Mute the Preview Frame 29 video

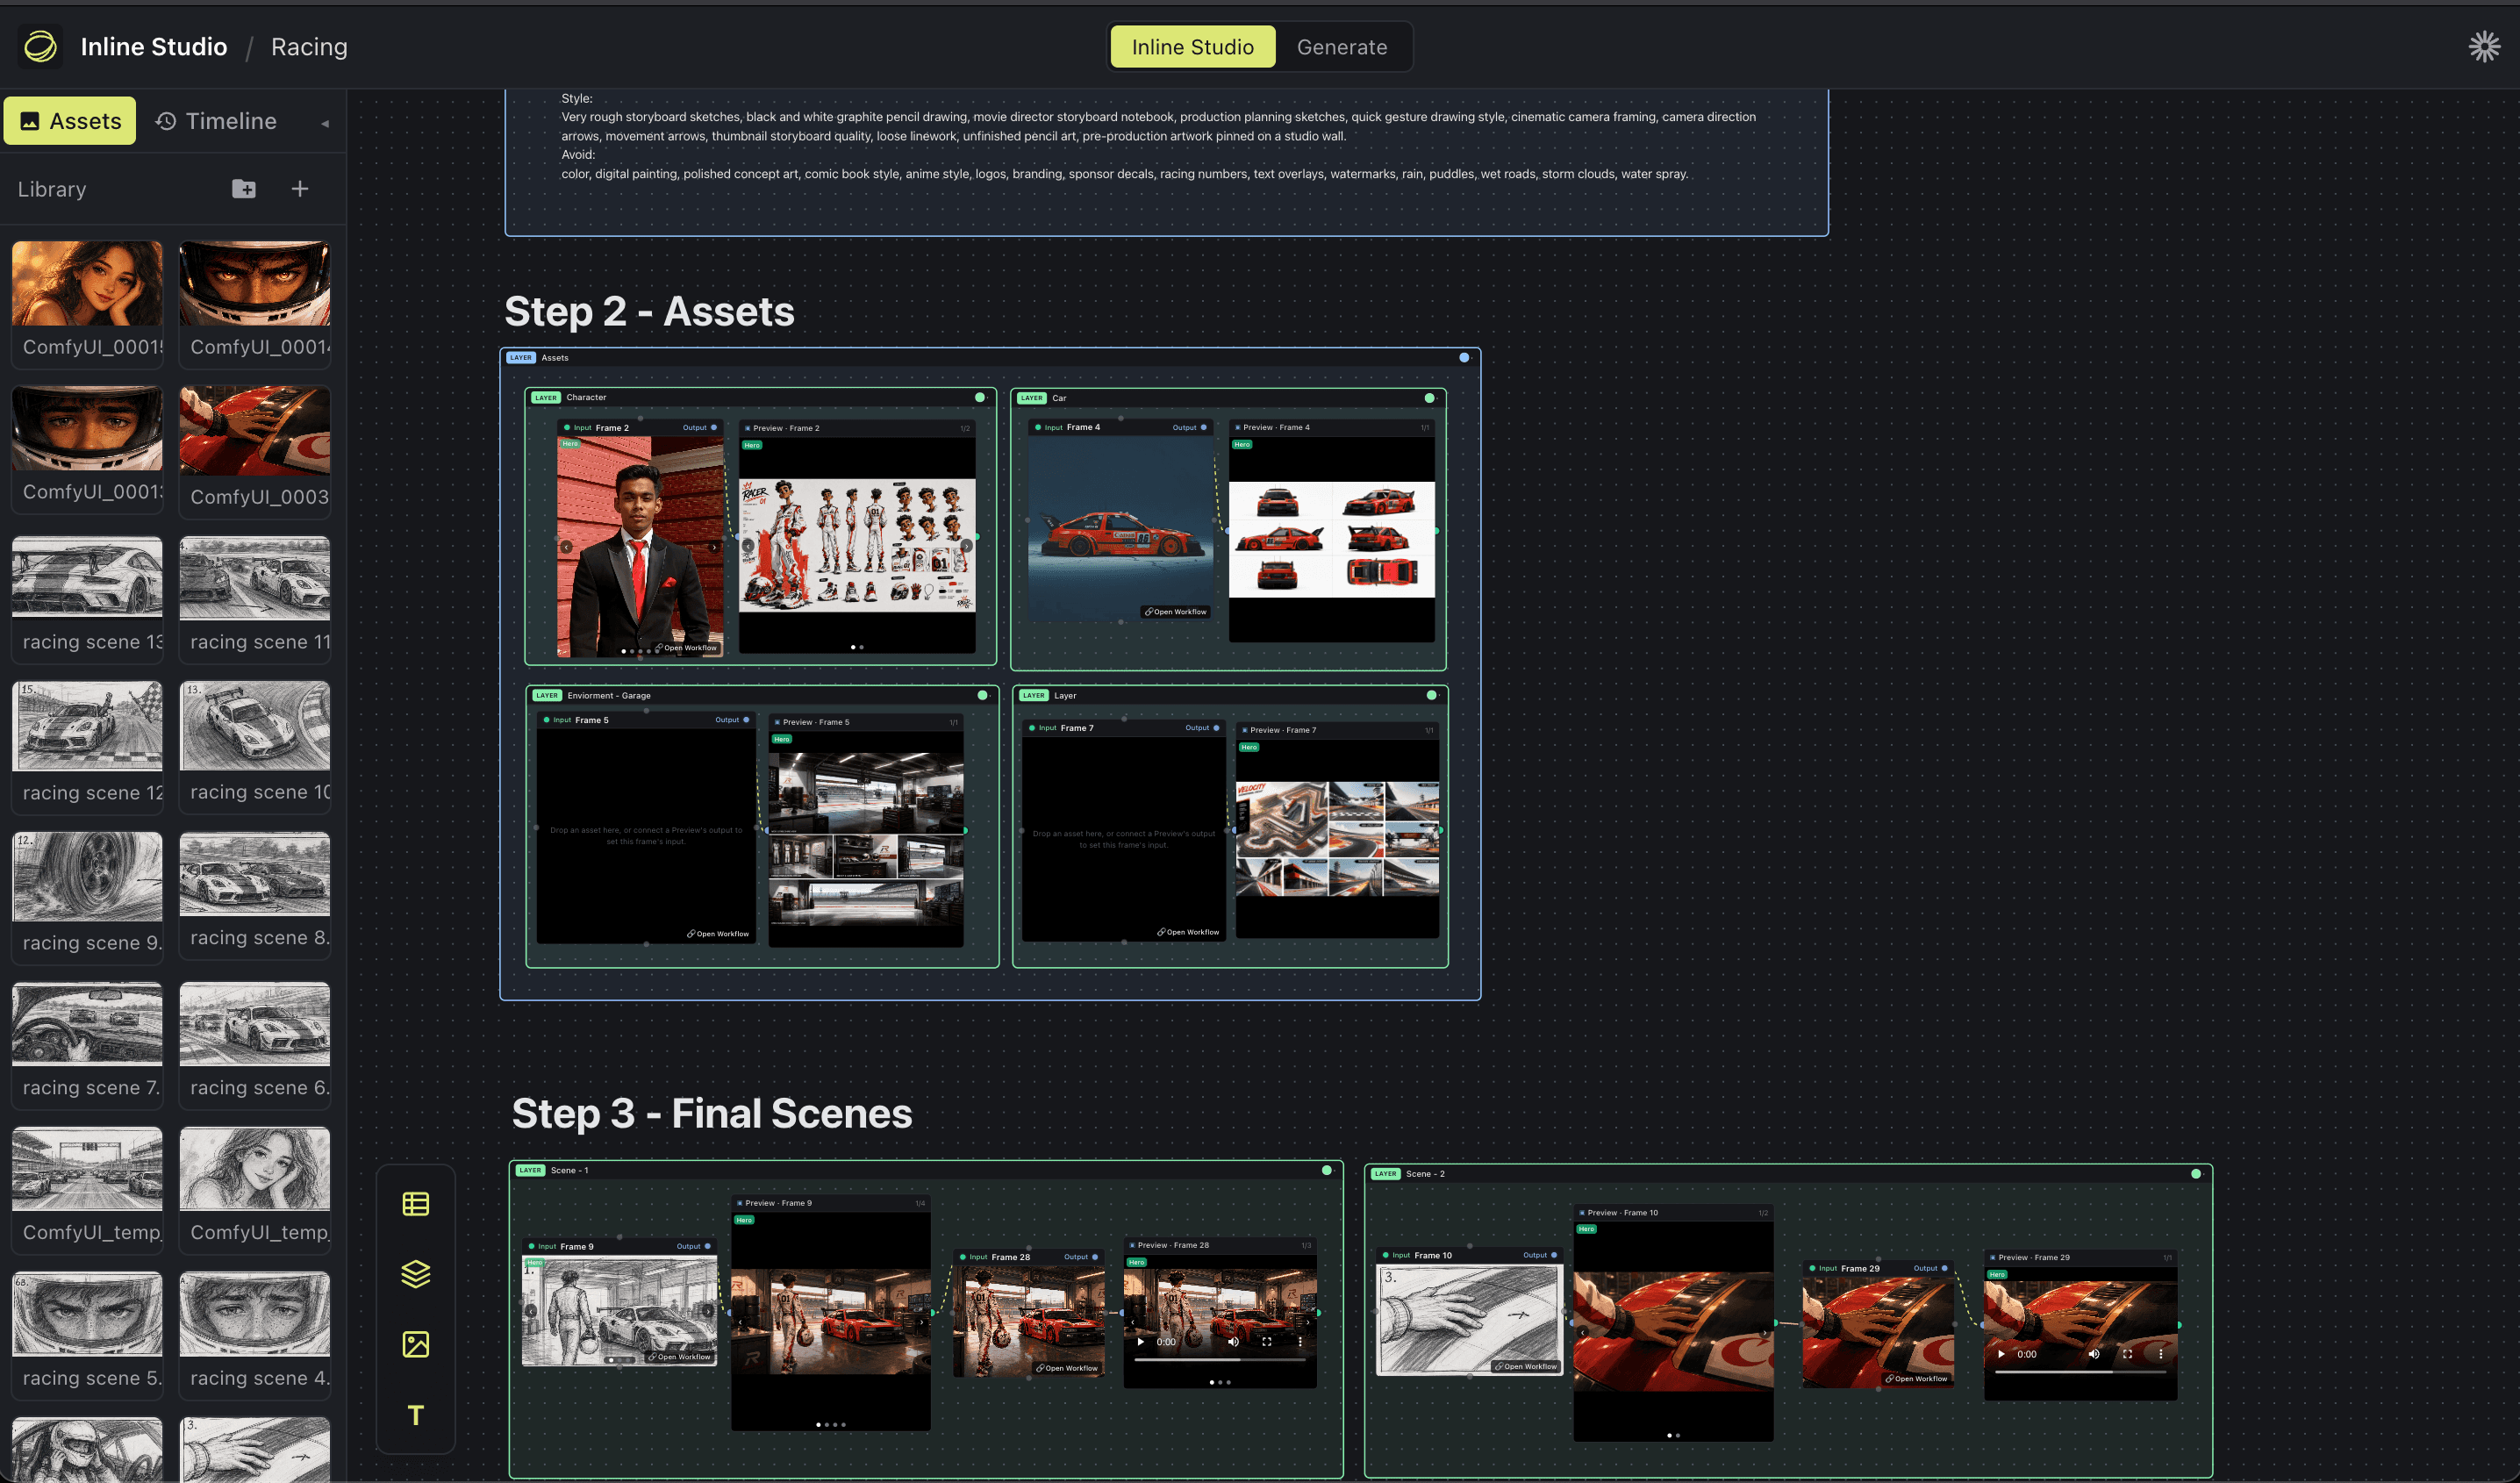coord(2094,1354)
